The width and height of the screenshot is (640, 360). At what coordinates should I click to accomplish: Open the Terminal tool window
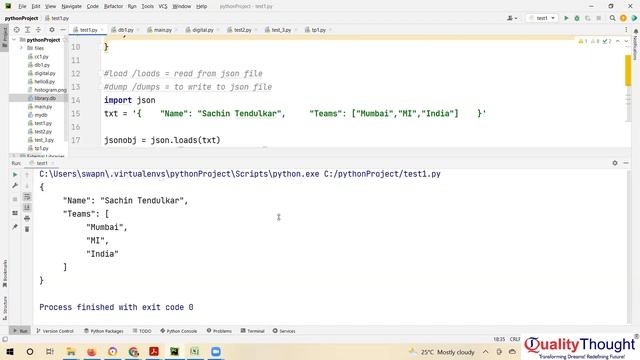[253, 331]
